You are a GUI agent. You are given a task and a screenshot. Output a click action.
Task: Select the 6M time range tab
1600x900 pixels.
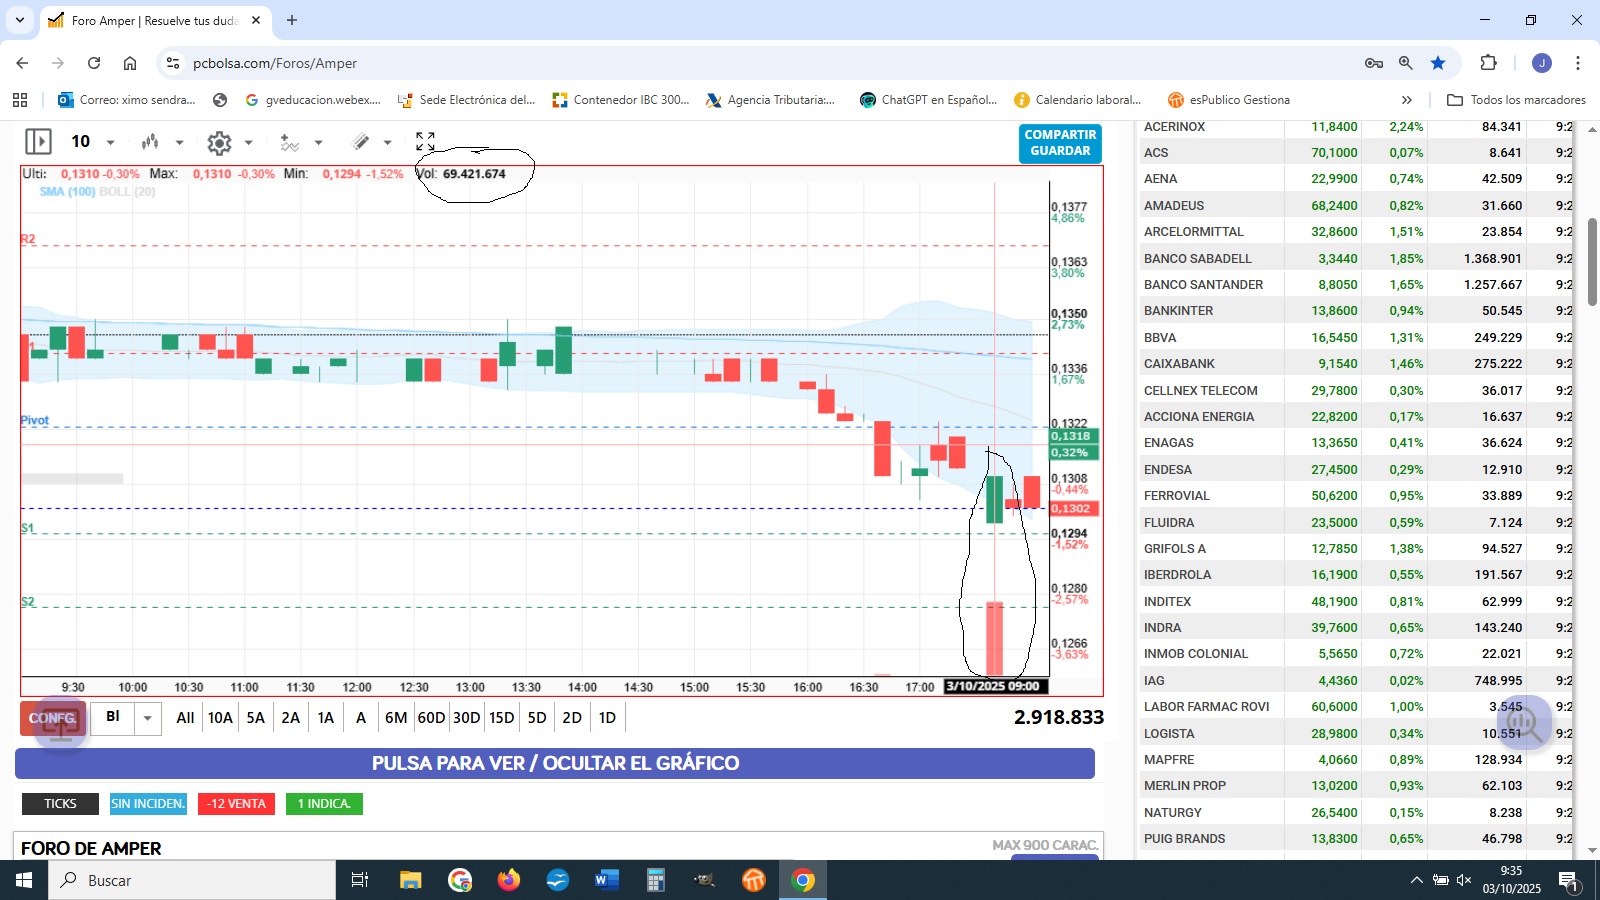[x=396, y=718]
